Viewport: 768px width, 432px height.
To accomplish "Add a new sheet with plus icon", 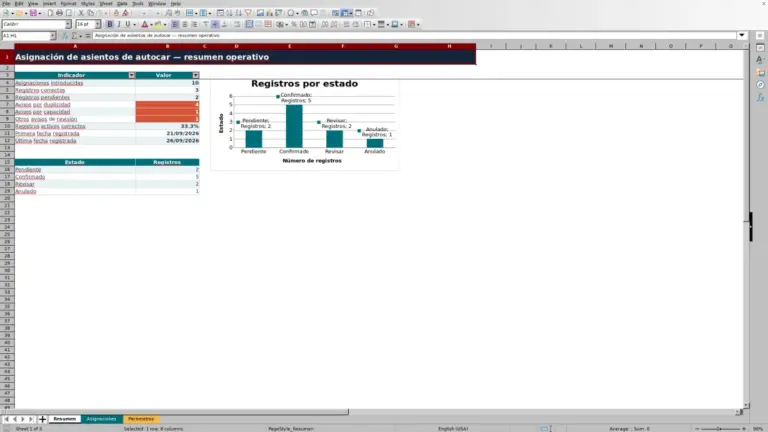I will pos(42,419).
